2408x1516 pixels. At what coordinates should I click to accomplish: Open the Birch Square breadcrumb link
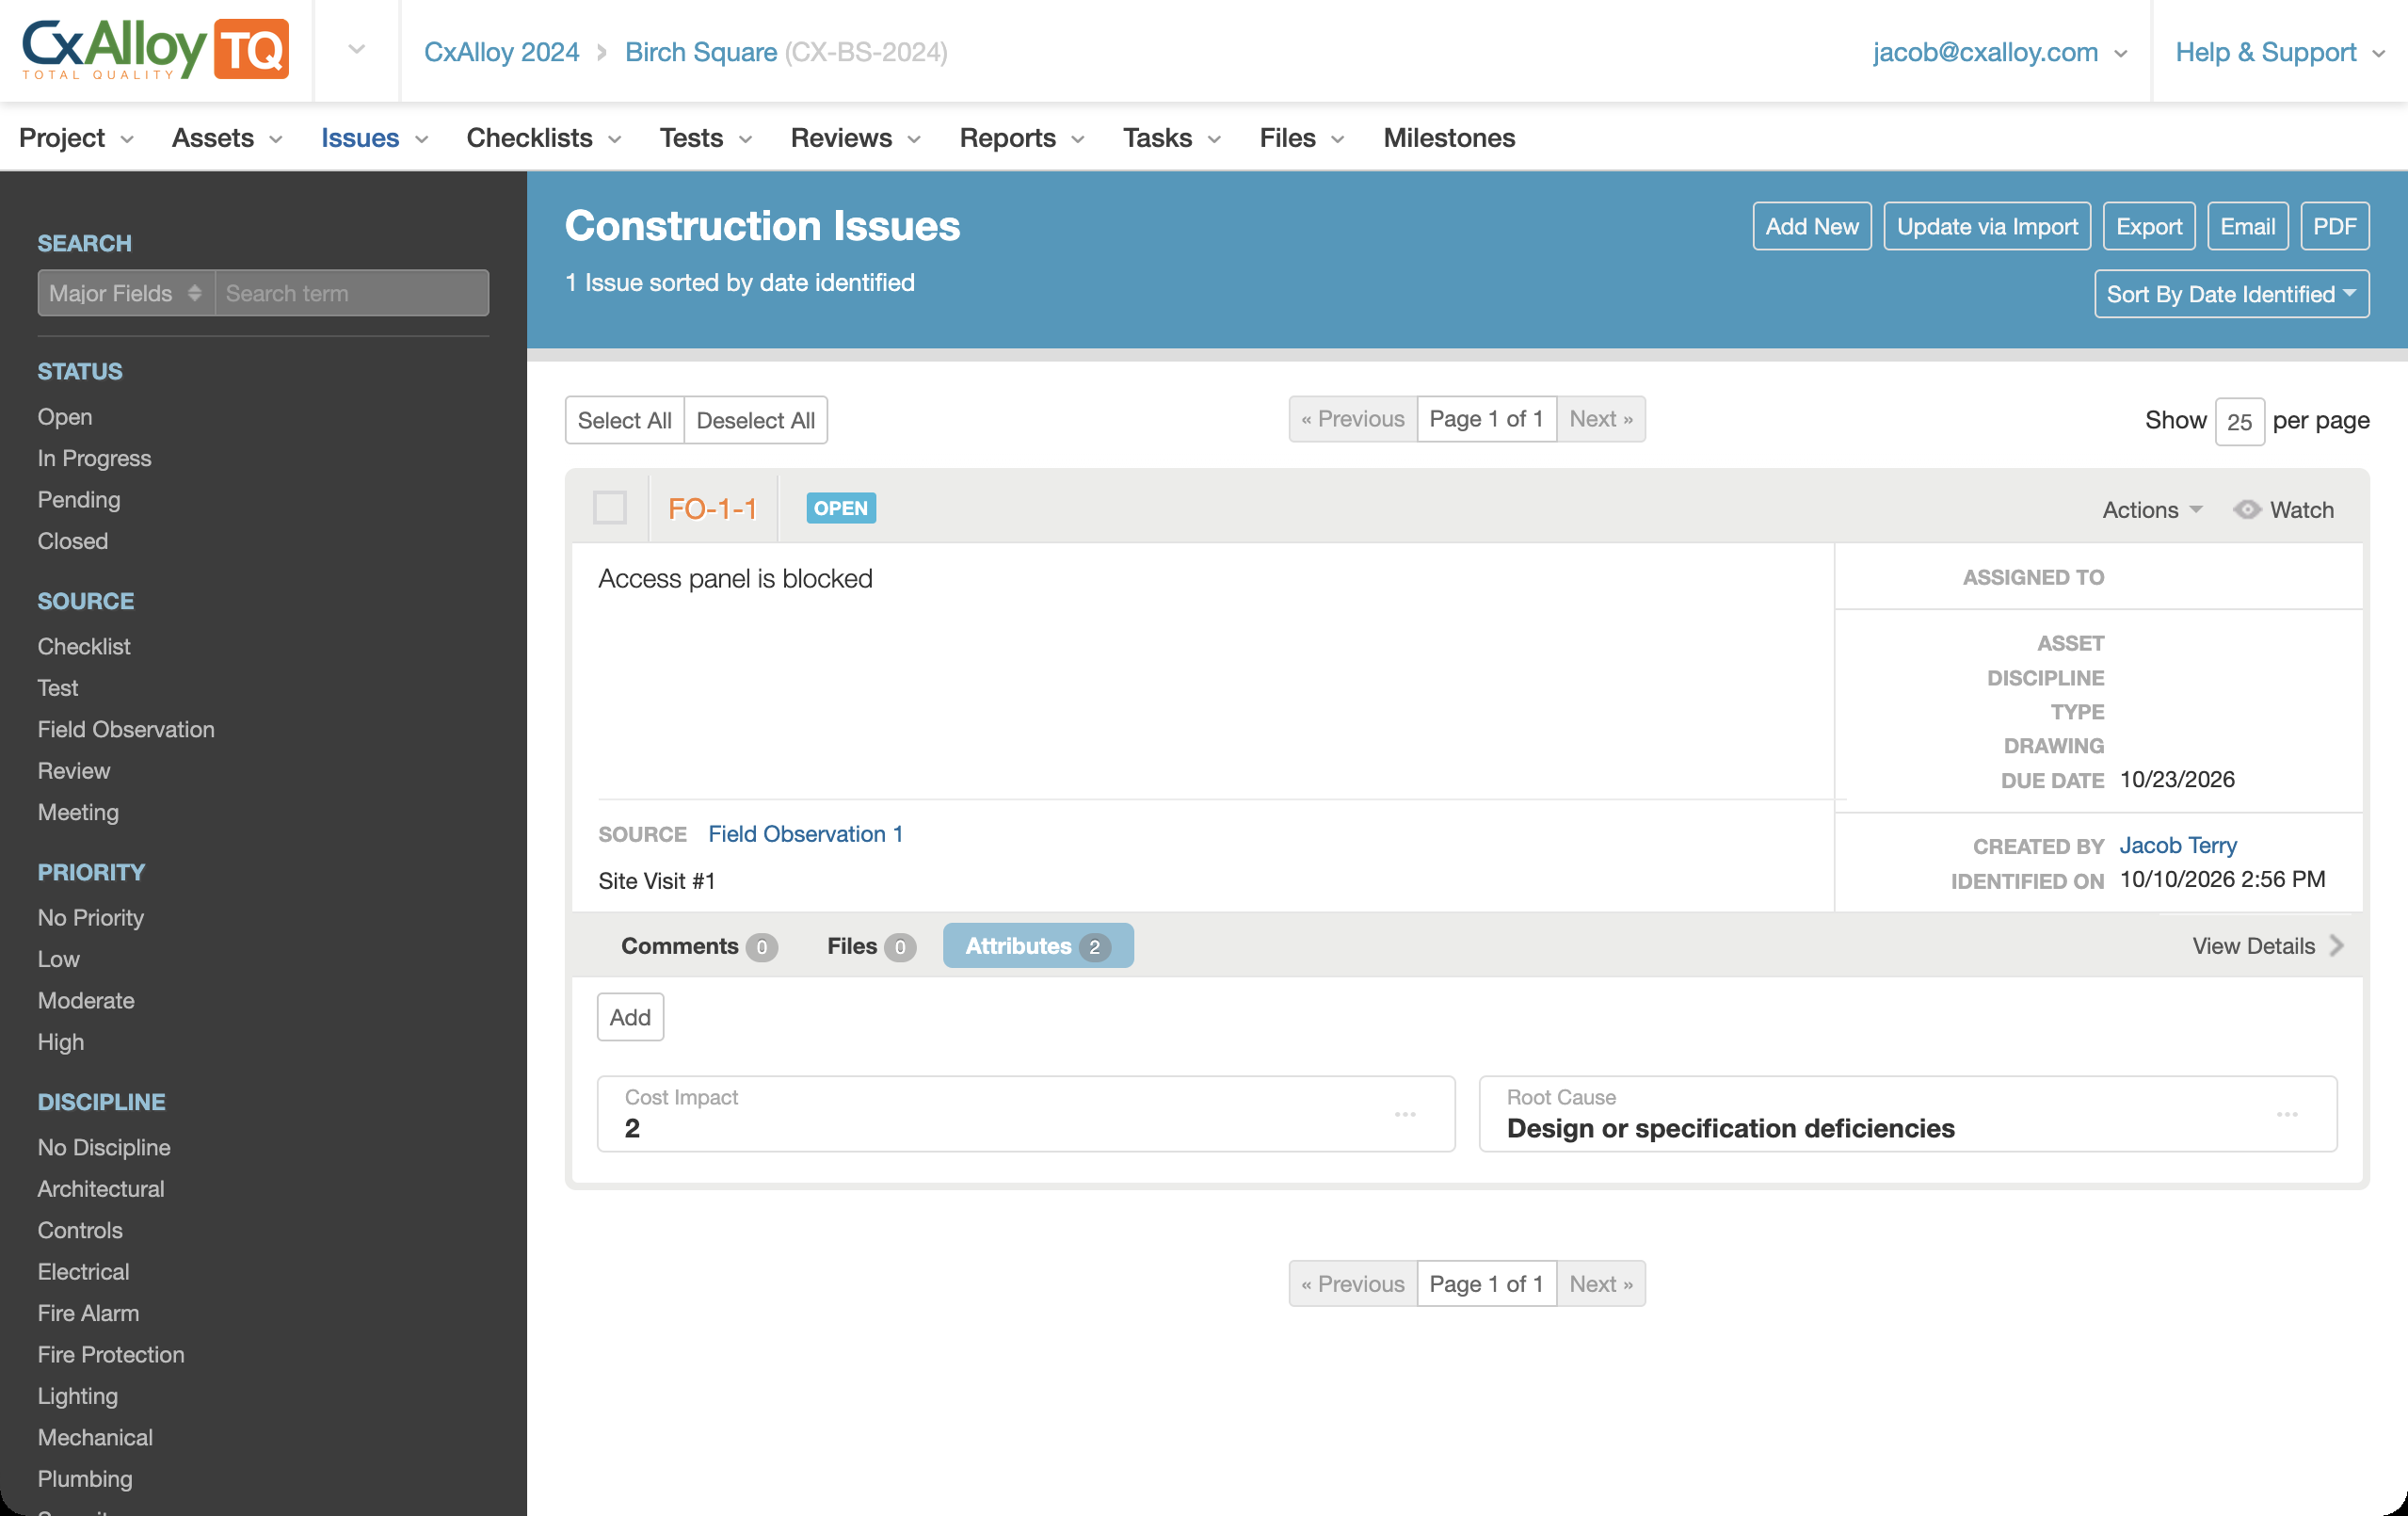(701, 52)
